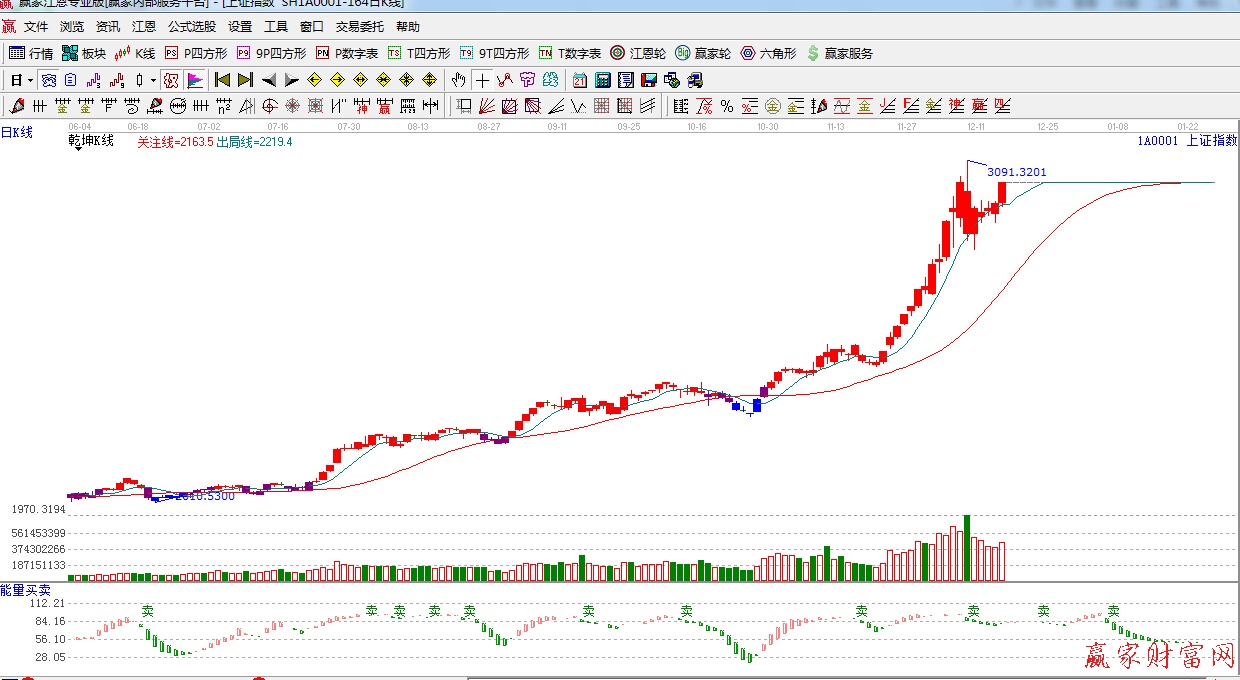Toggle the T数字表 view
The height and width of the screenshot is (680, 1240).
(x=570, y=53)
